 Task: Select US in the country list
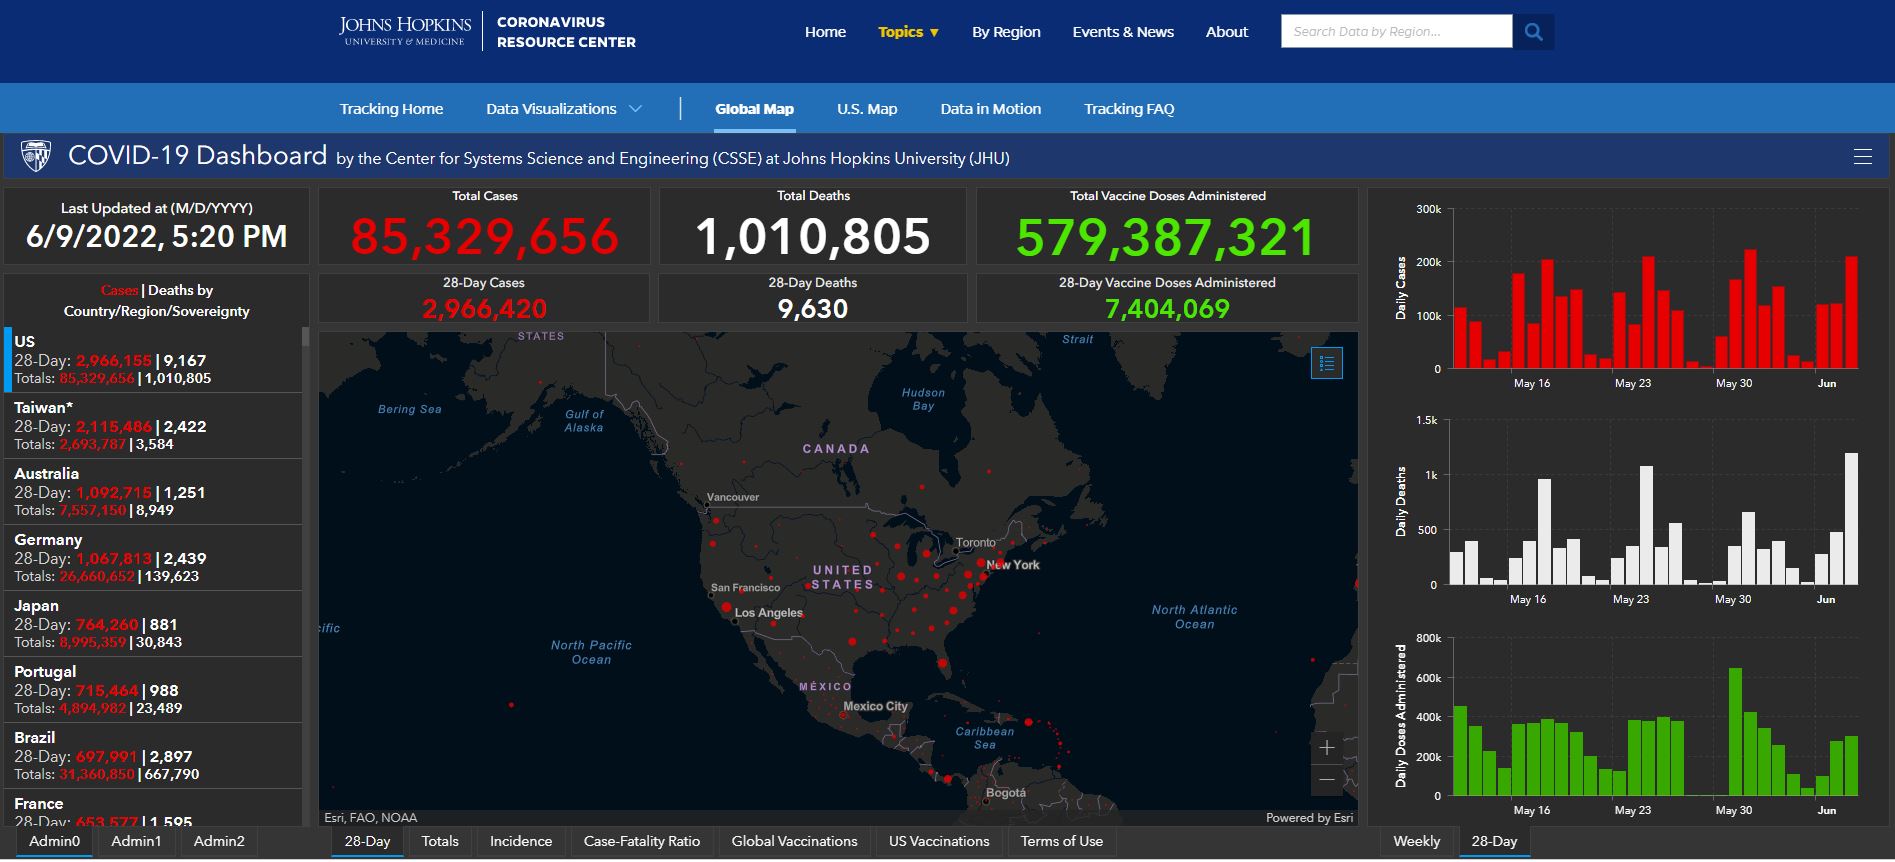(x=153, y=359)
